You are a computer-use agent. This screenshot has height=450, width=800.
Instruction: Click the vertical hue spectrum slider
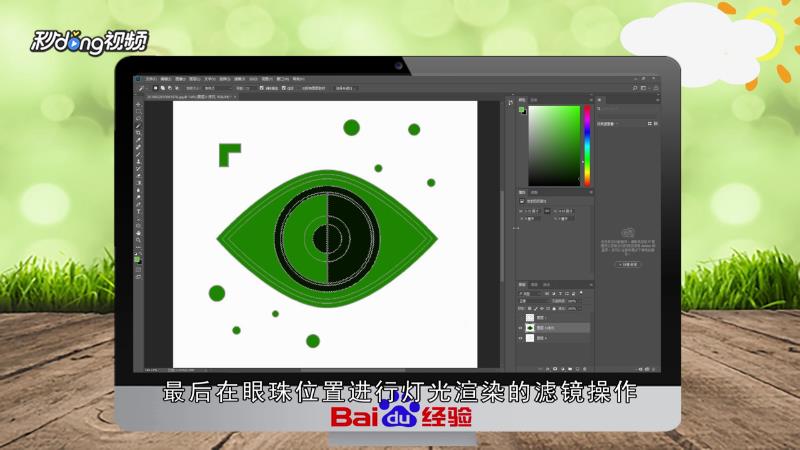[587, 145]
